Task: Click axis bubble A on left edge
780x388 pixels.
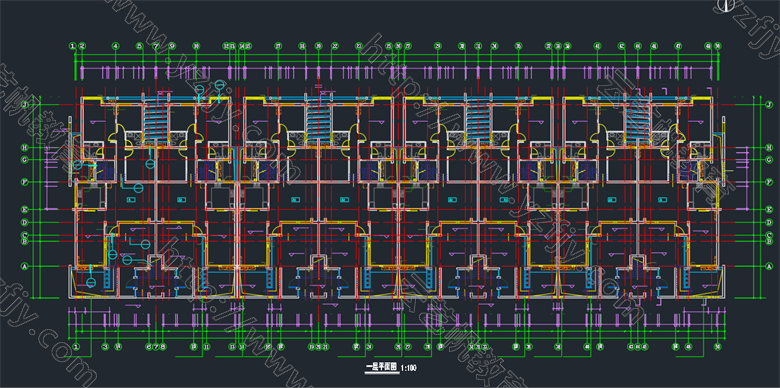Action: click(x=23, y=266)
